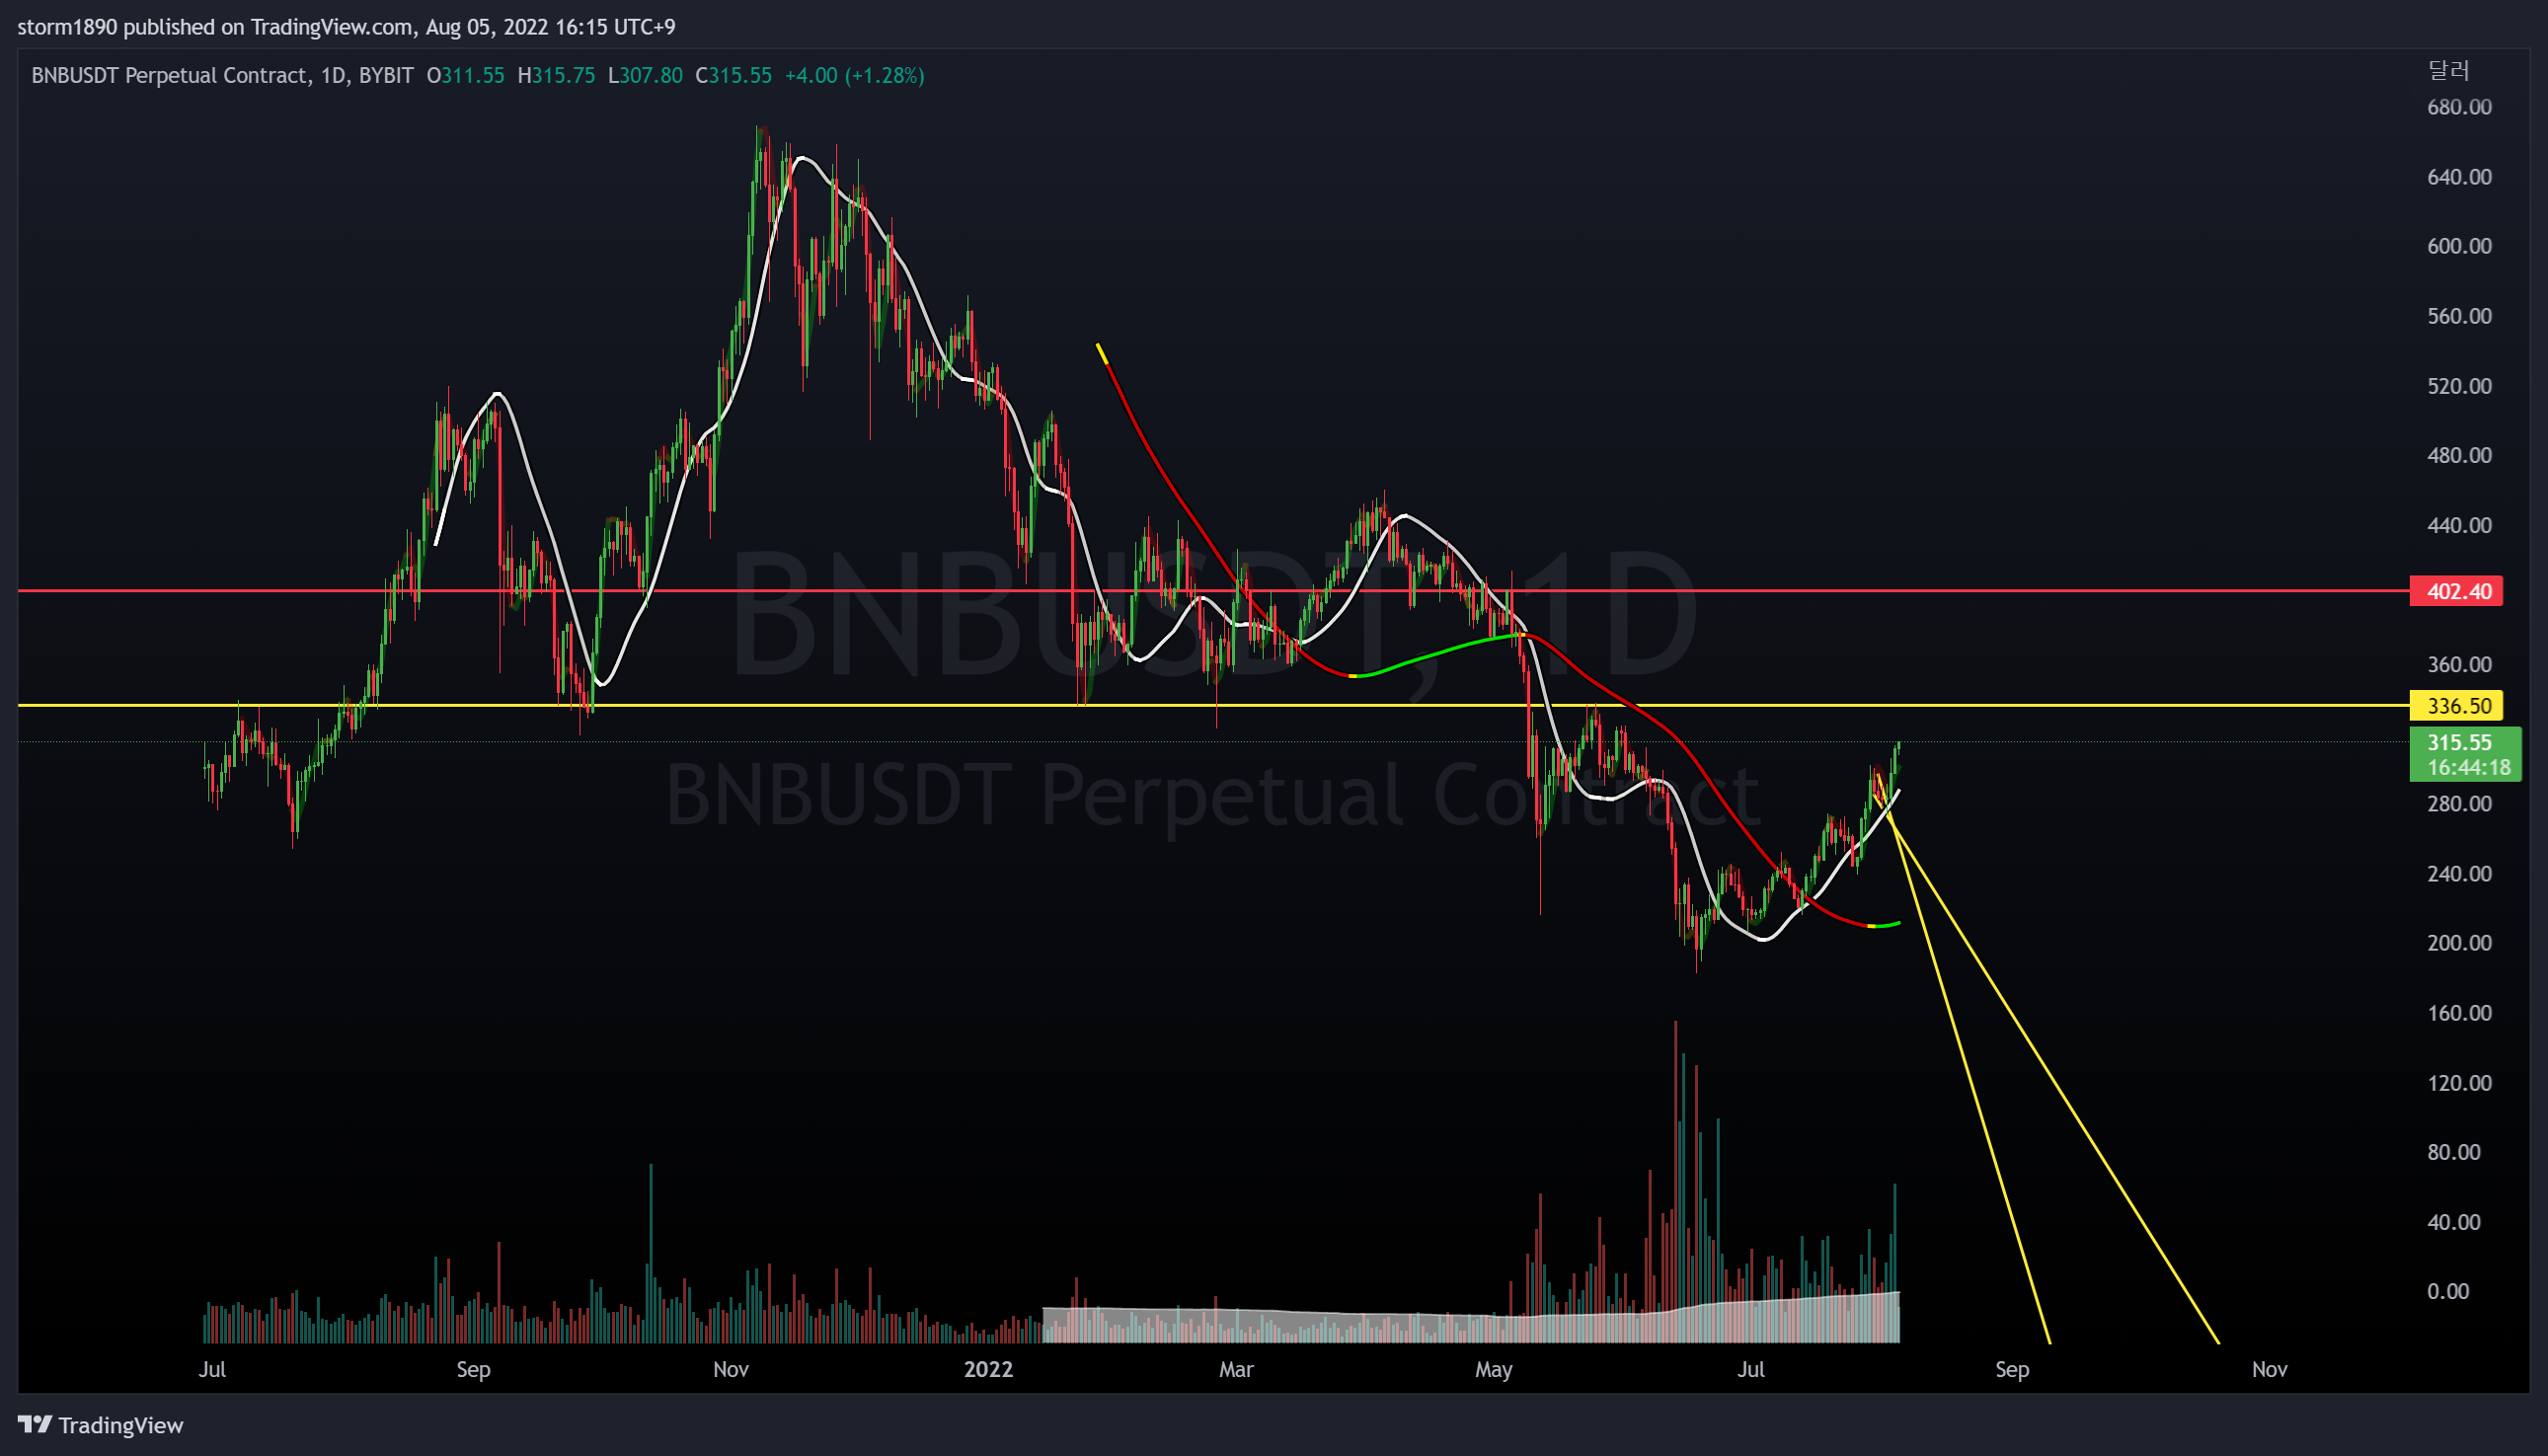Click the 80.00 price axis label
This screenshot has width=2548, height=1456.
(2454, 1152)
